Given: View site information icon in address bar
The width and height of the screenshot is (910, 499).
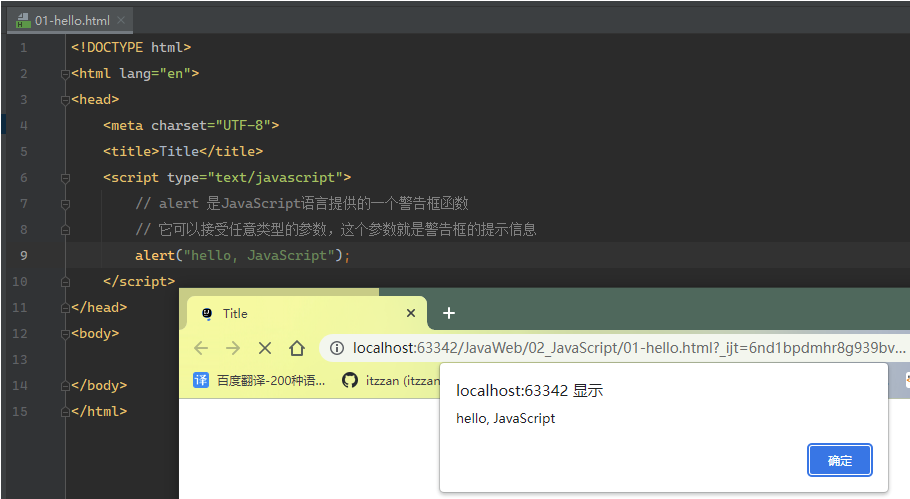Looking at the screenshot, I should [337, 348].
